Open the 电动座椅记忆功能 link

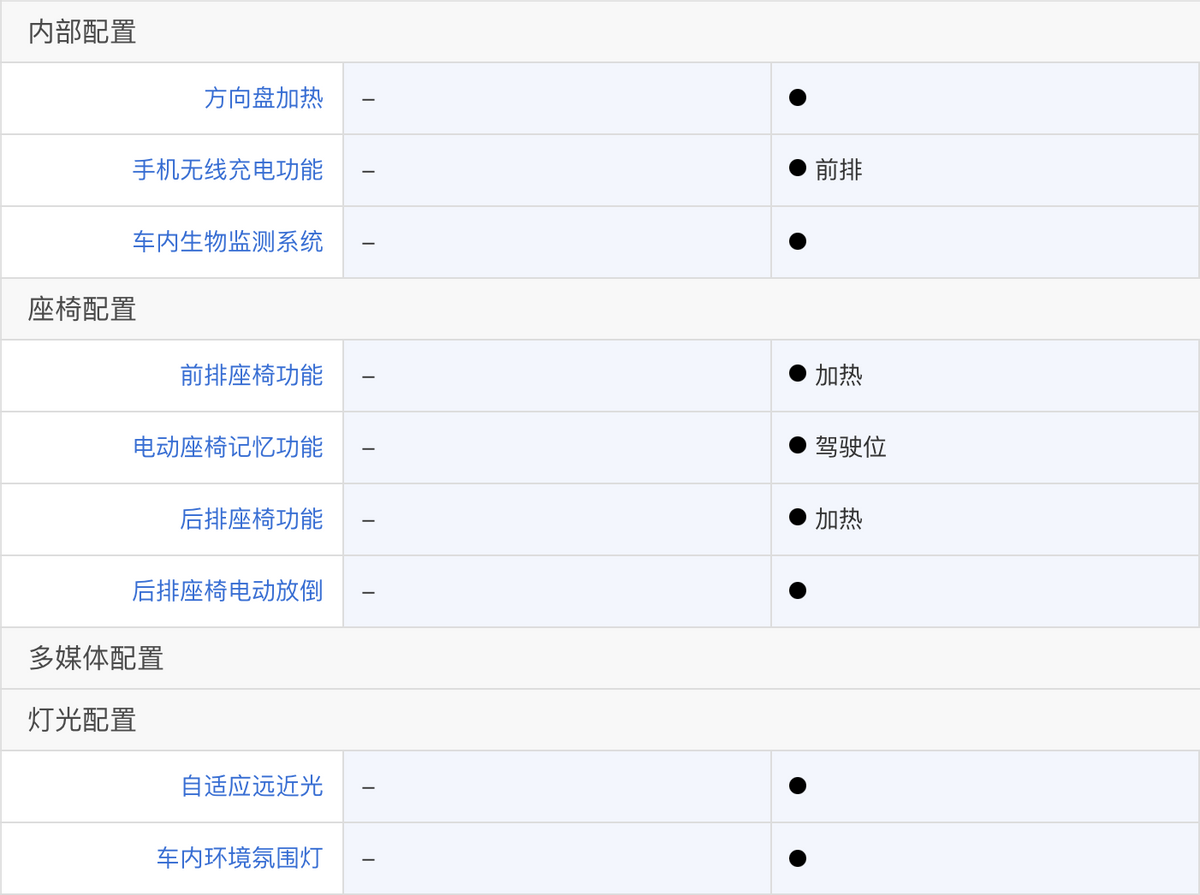click(x=228, y=448)
